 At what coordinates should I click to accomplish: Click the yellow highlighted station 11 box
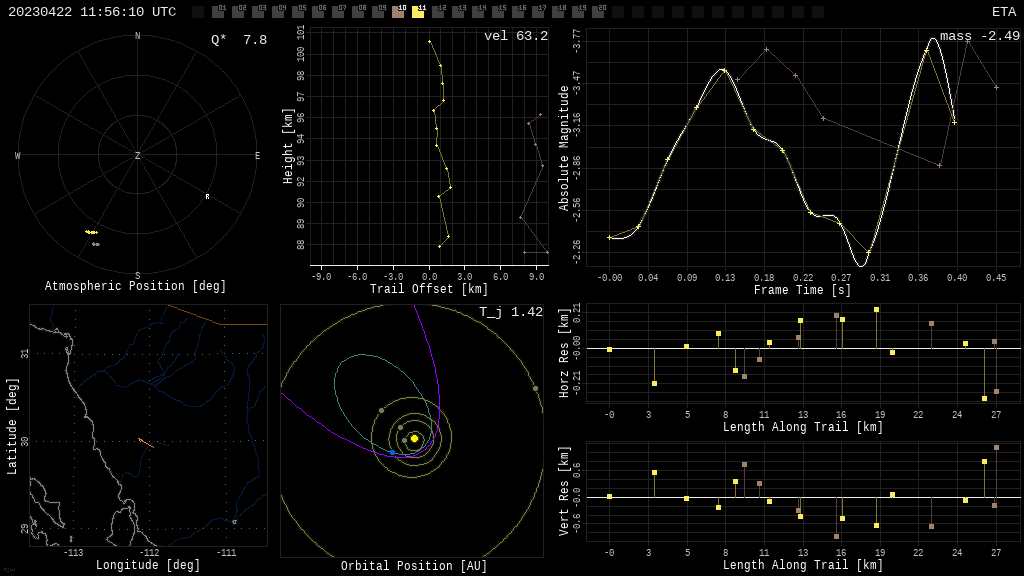(x=418, y=12)
